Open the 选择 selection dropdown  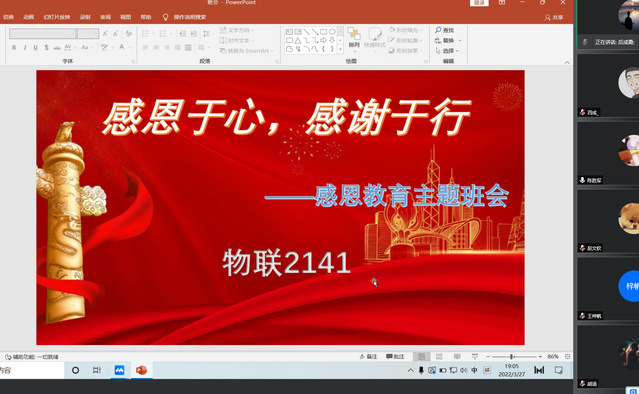pos(447,51)
